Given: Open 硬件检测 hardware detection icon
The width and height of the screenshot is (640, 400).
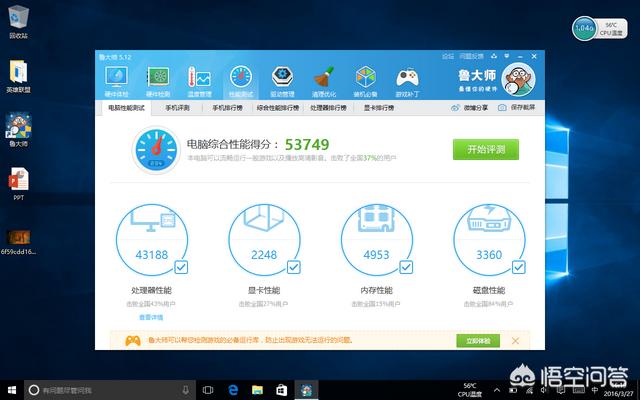Looking at the screenshot, I should (158, 79).
